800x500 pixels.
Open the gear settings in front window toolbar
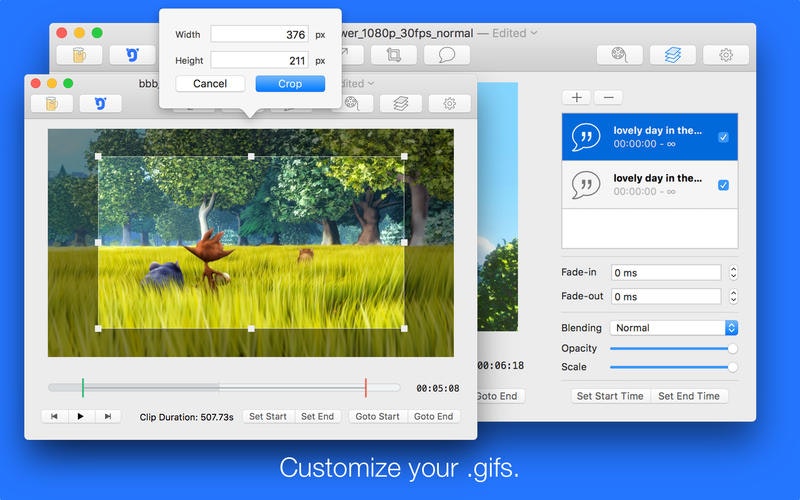(449, 104)
